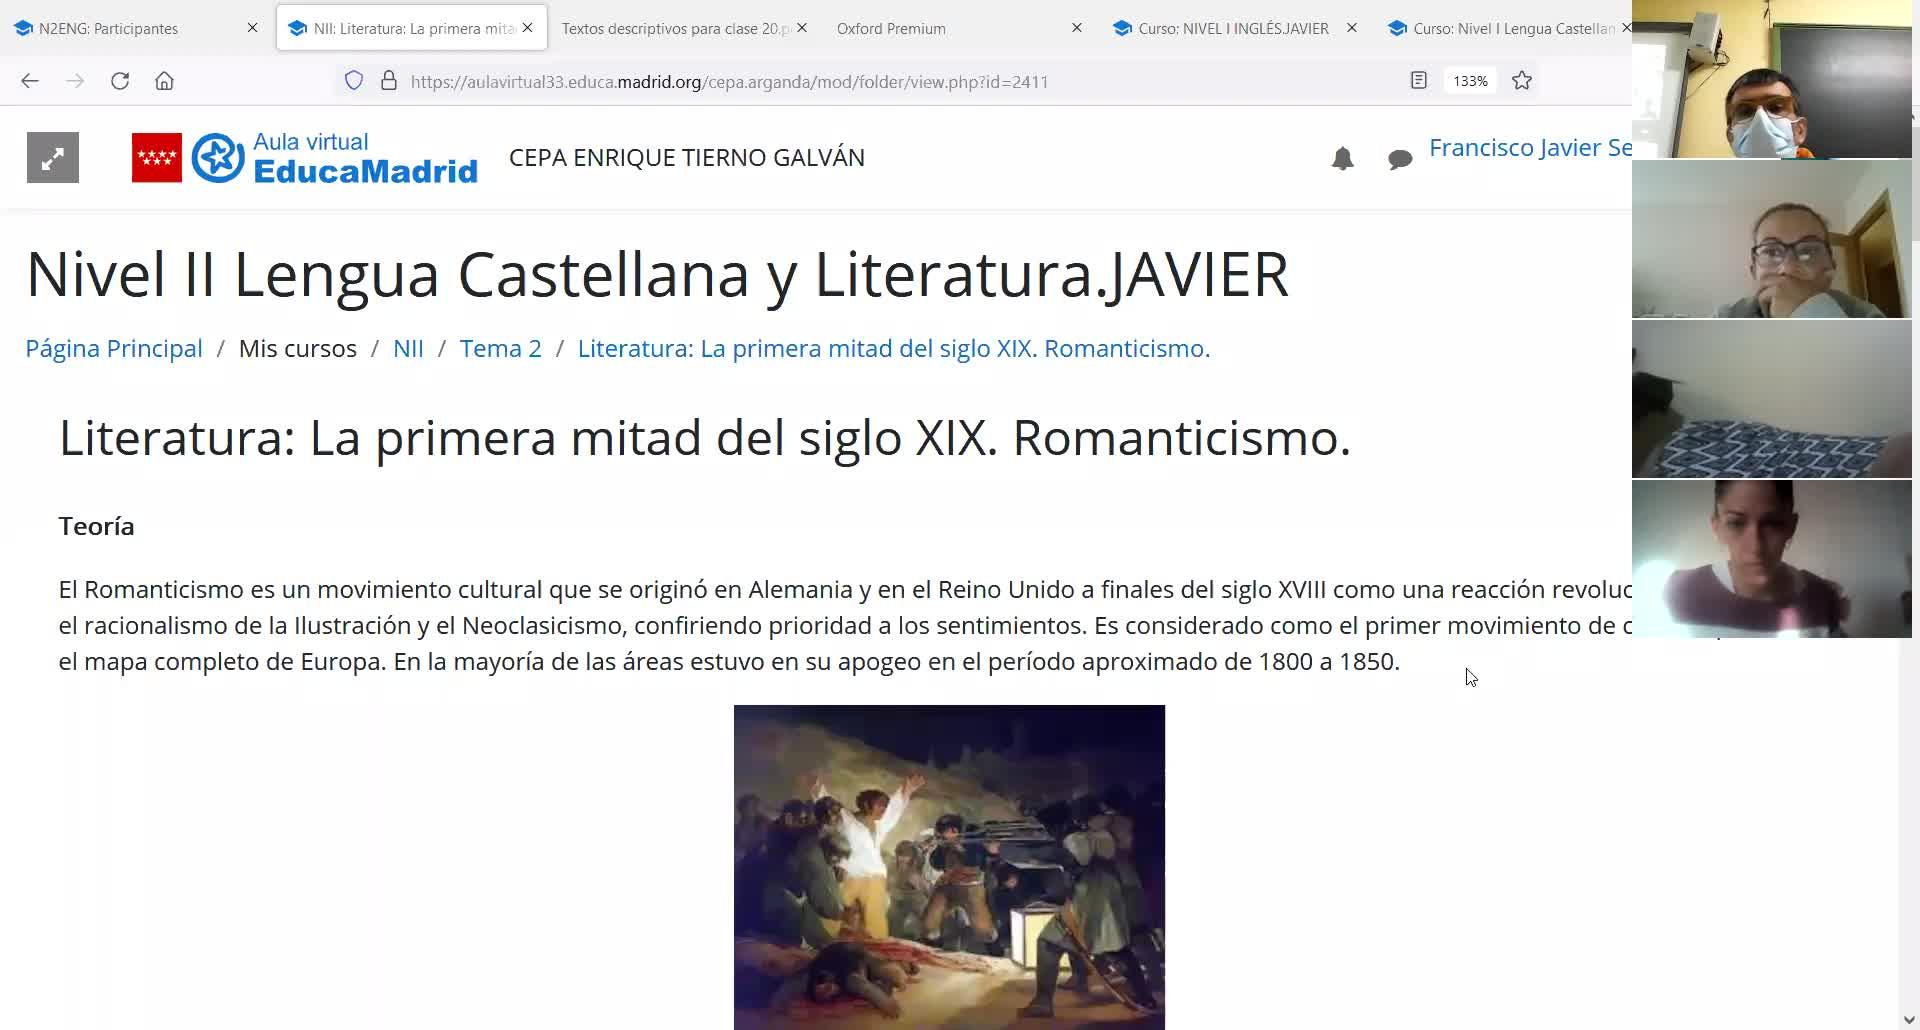Close the Oxford Premium tab

[x=1077, y=28]
